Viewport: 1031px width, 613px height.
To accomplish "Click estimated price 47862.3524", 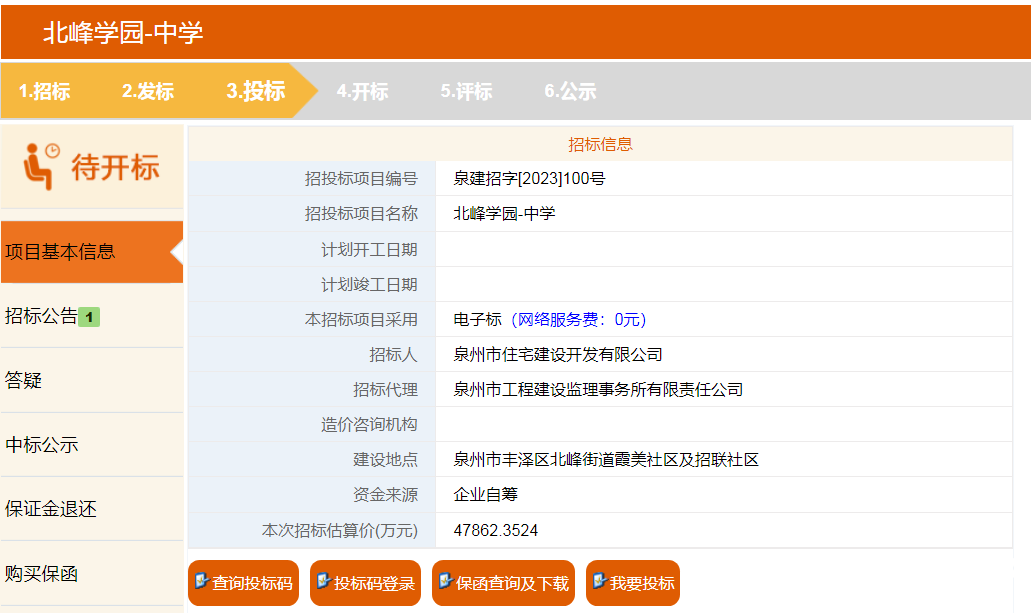I will pos(496,530).
